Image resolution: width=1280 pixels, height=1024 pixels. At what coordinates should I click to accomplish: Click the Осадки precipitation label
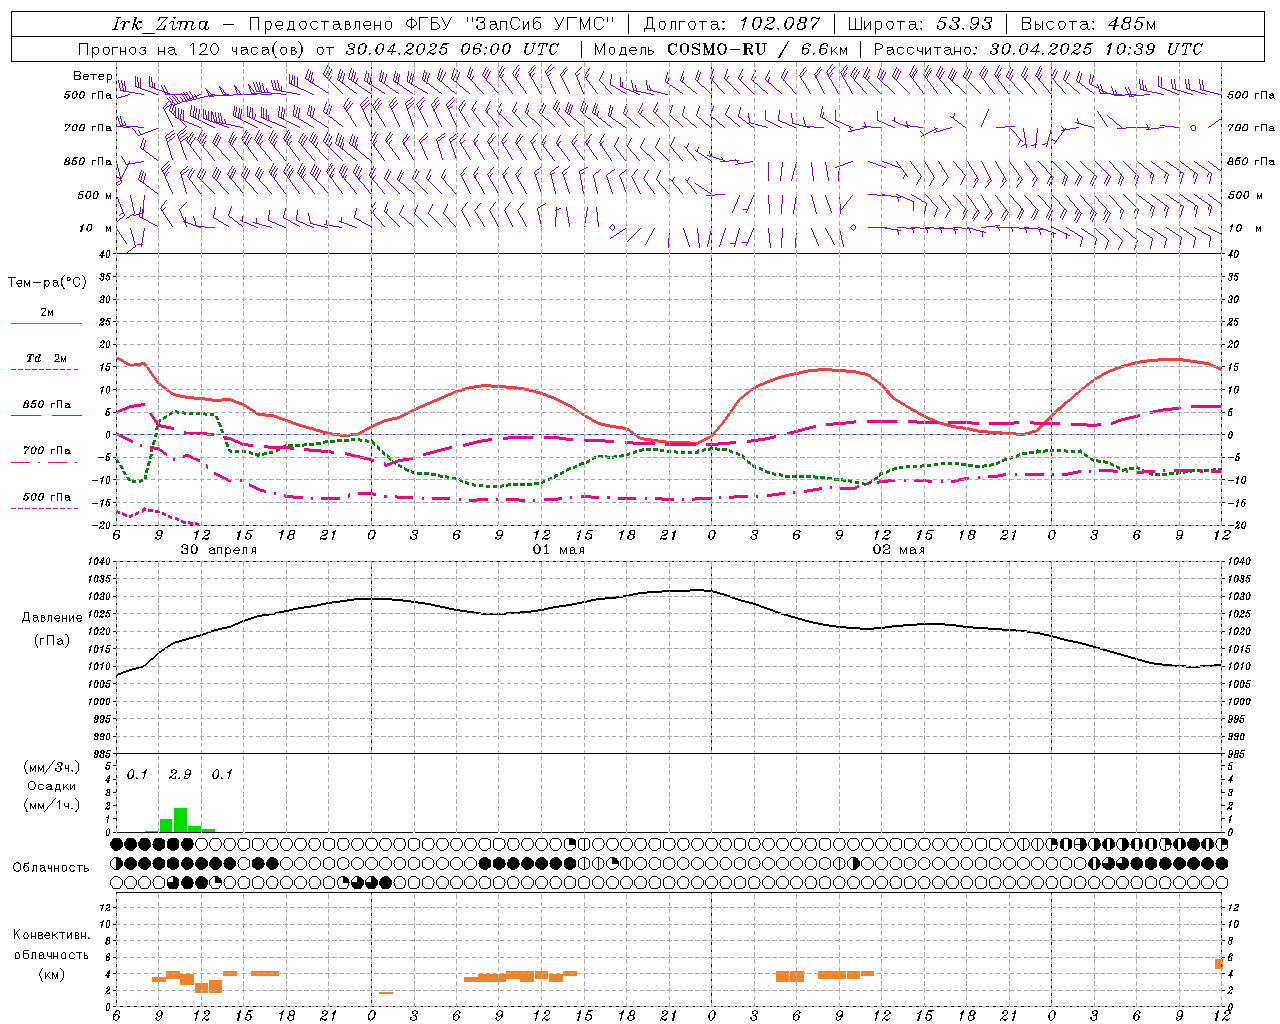(52, 786)
